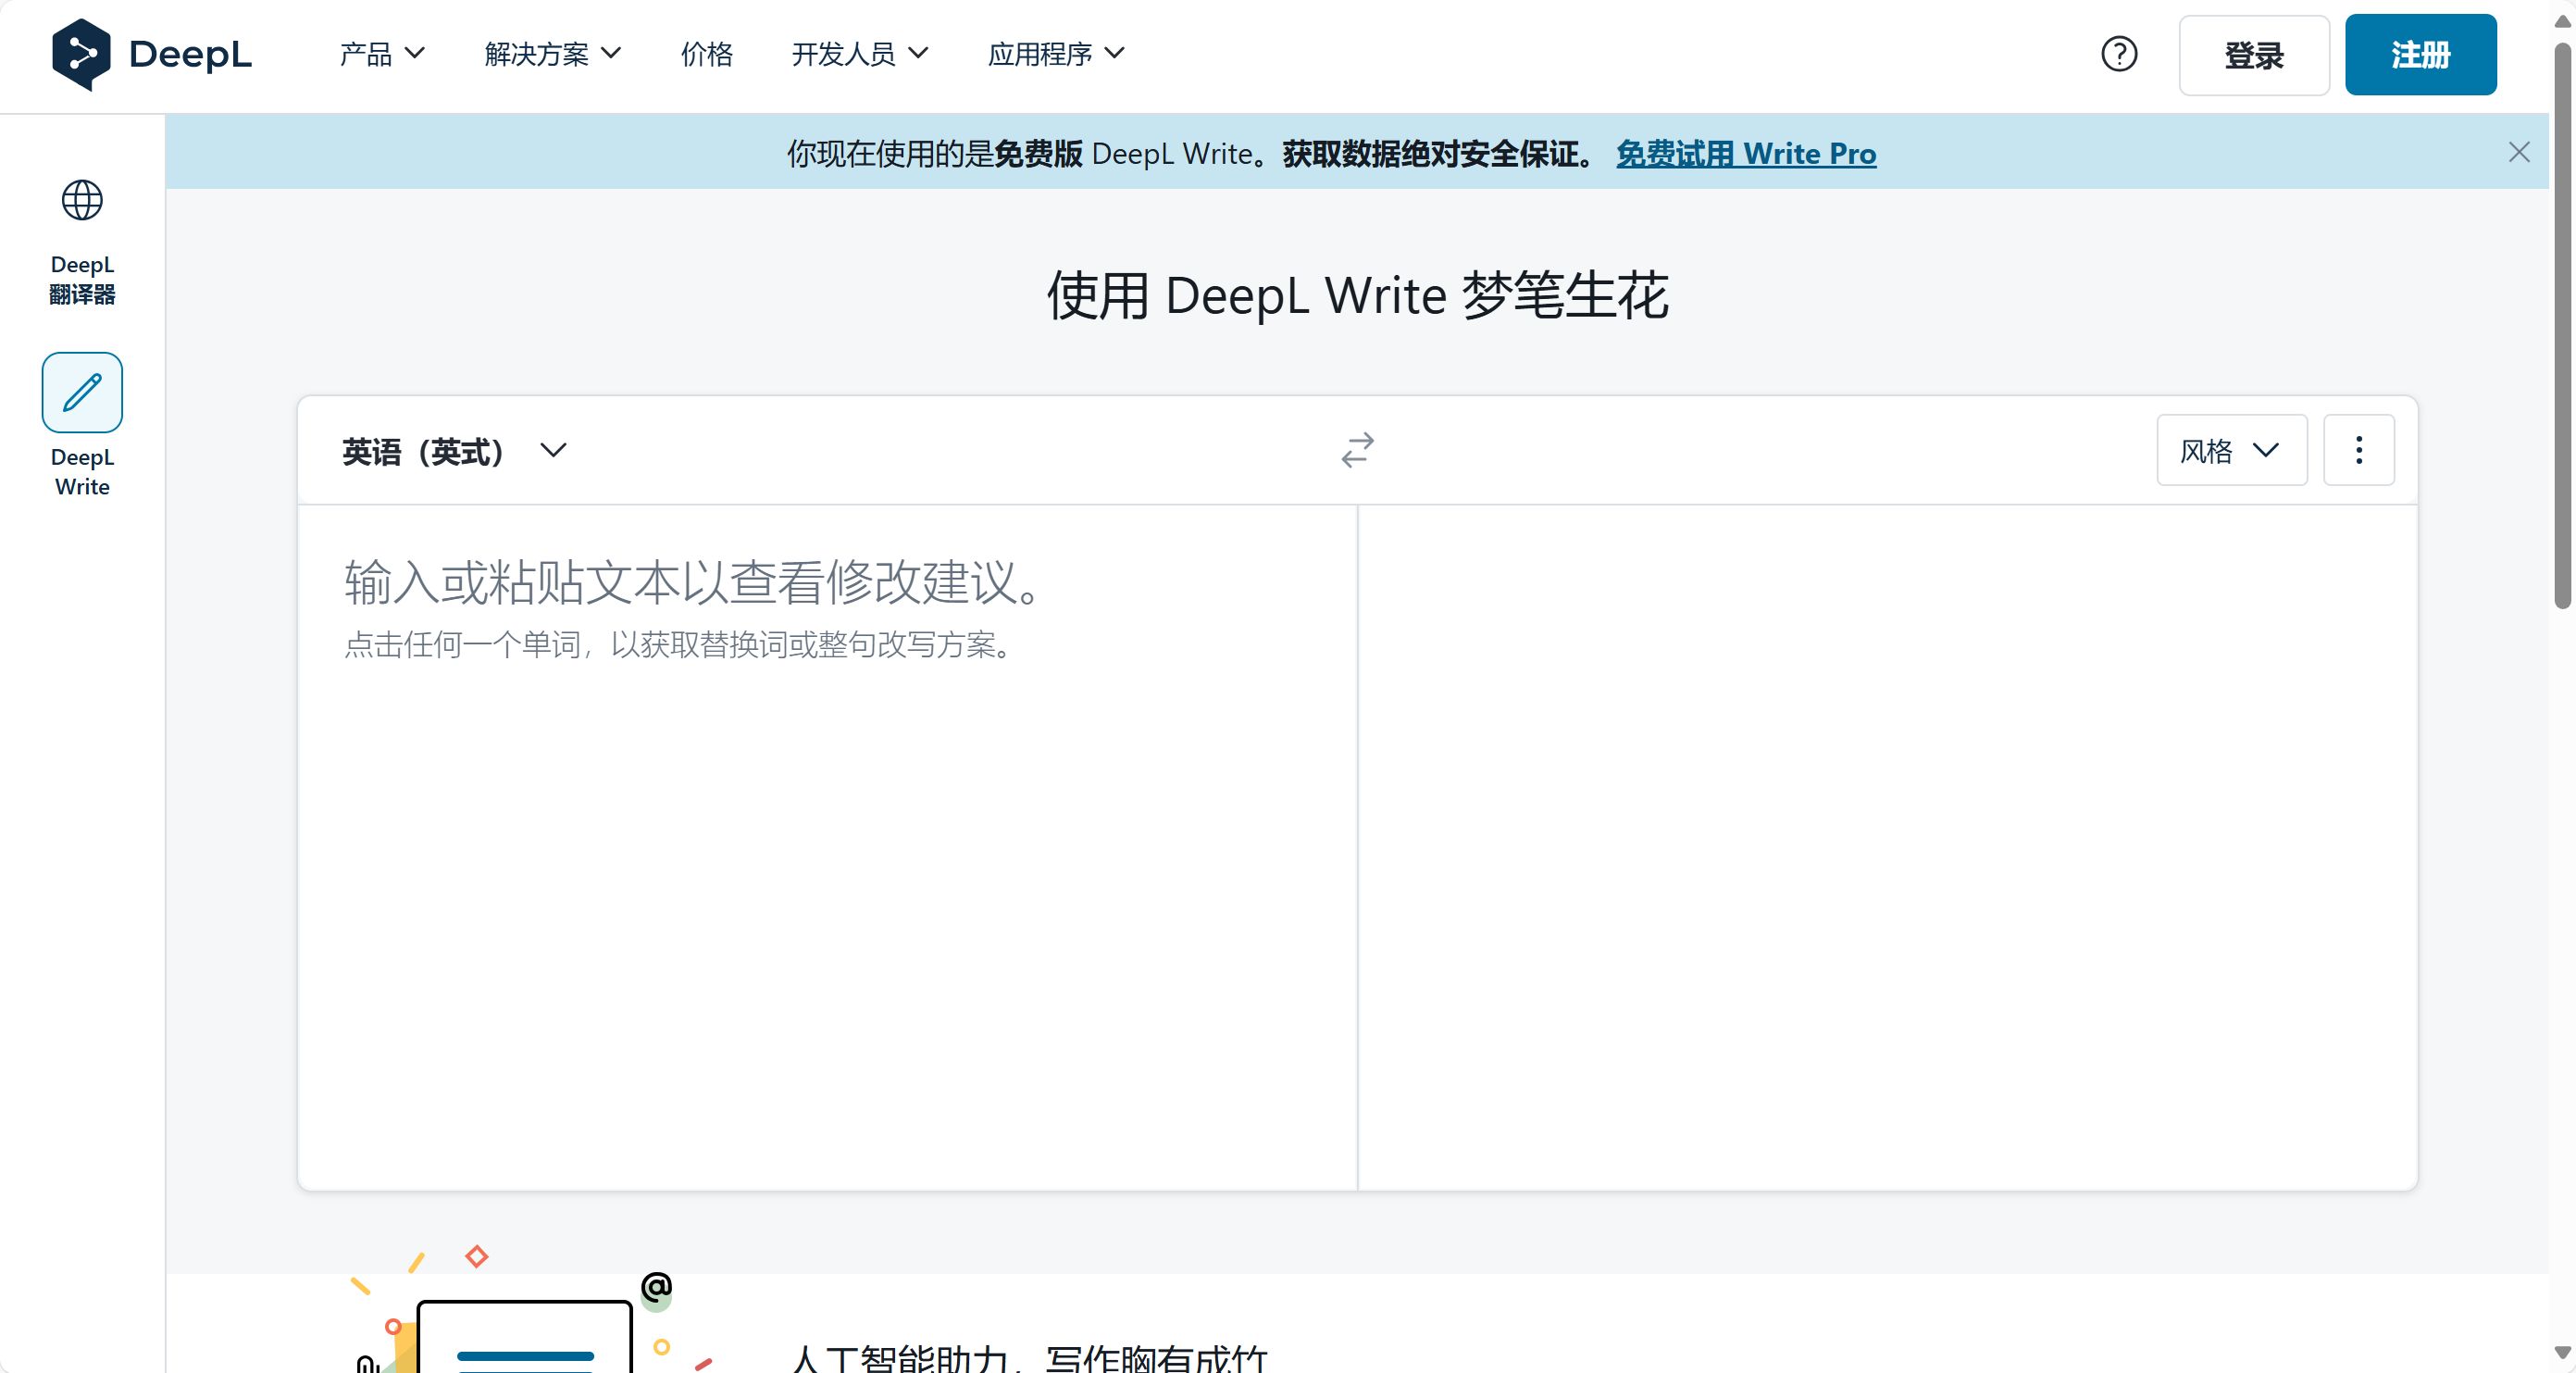Expand the 应用程序 menu
Image resolution: width=2576 pixels, height=1373 pixels.
[1056, 54]
